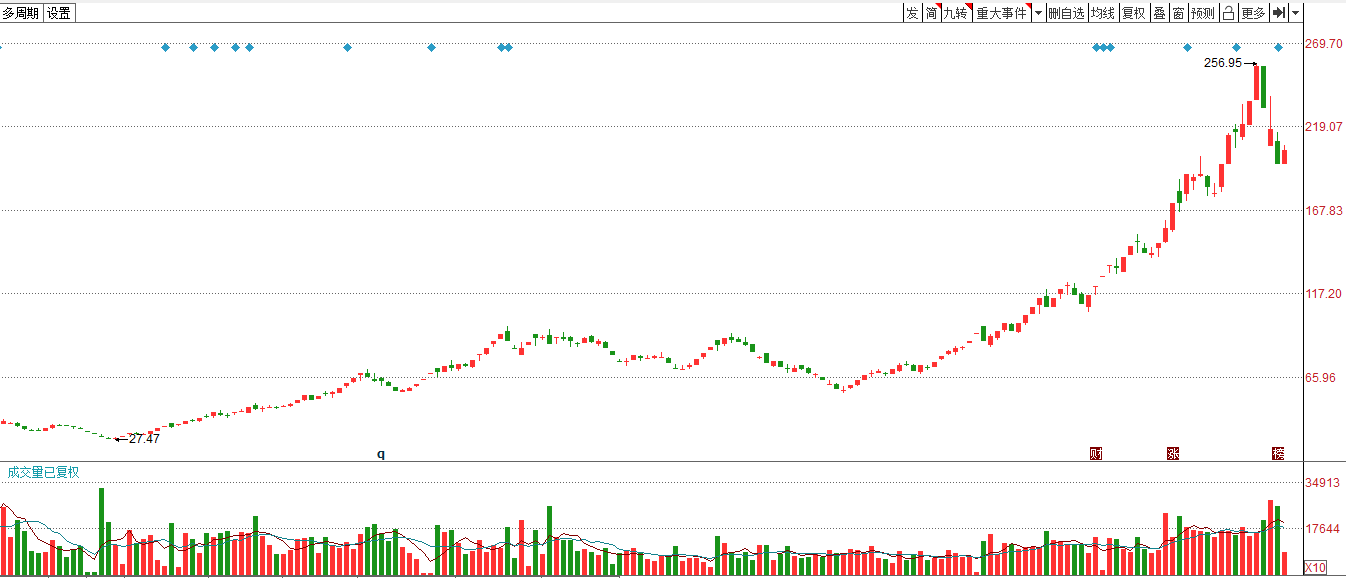Click the 219.07 price axis value

click(1323, 127)
